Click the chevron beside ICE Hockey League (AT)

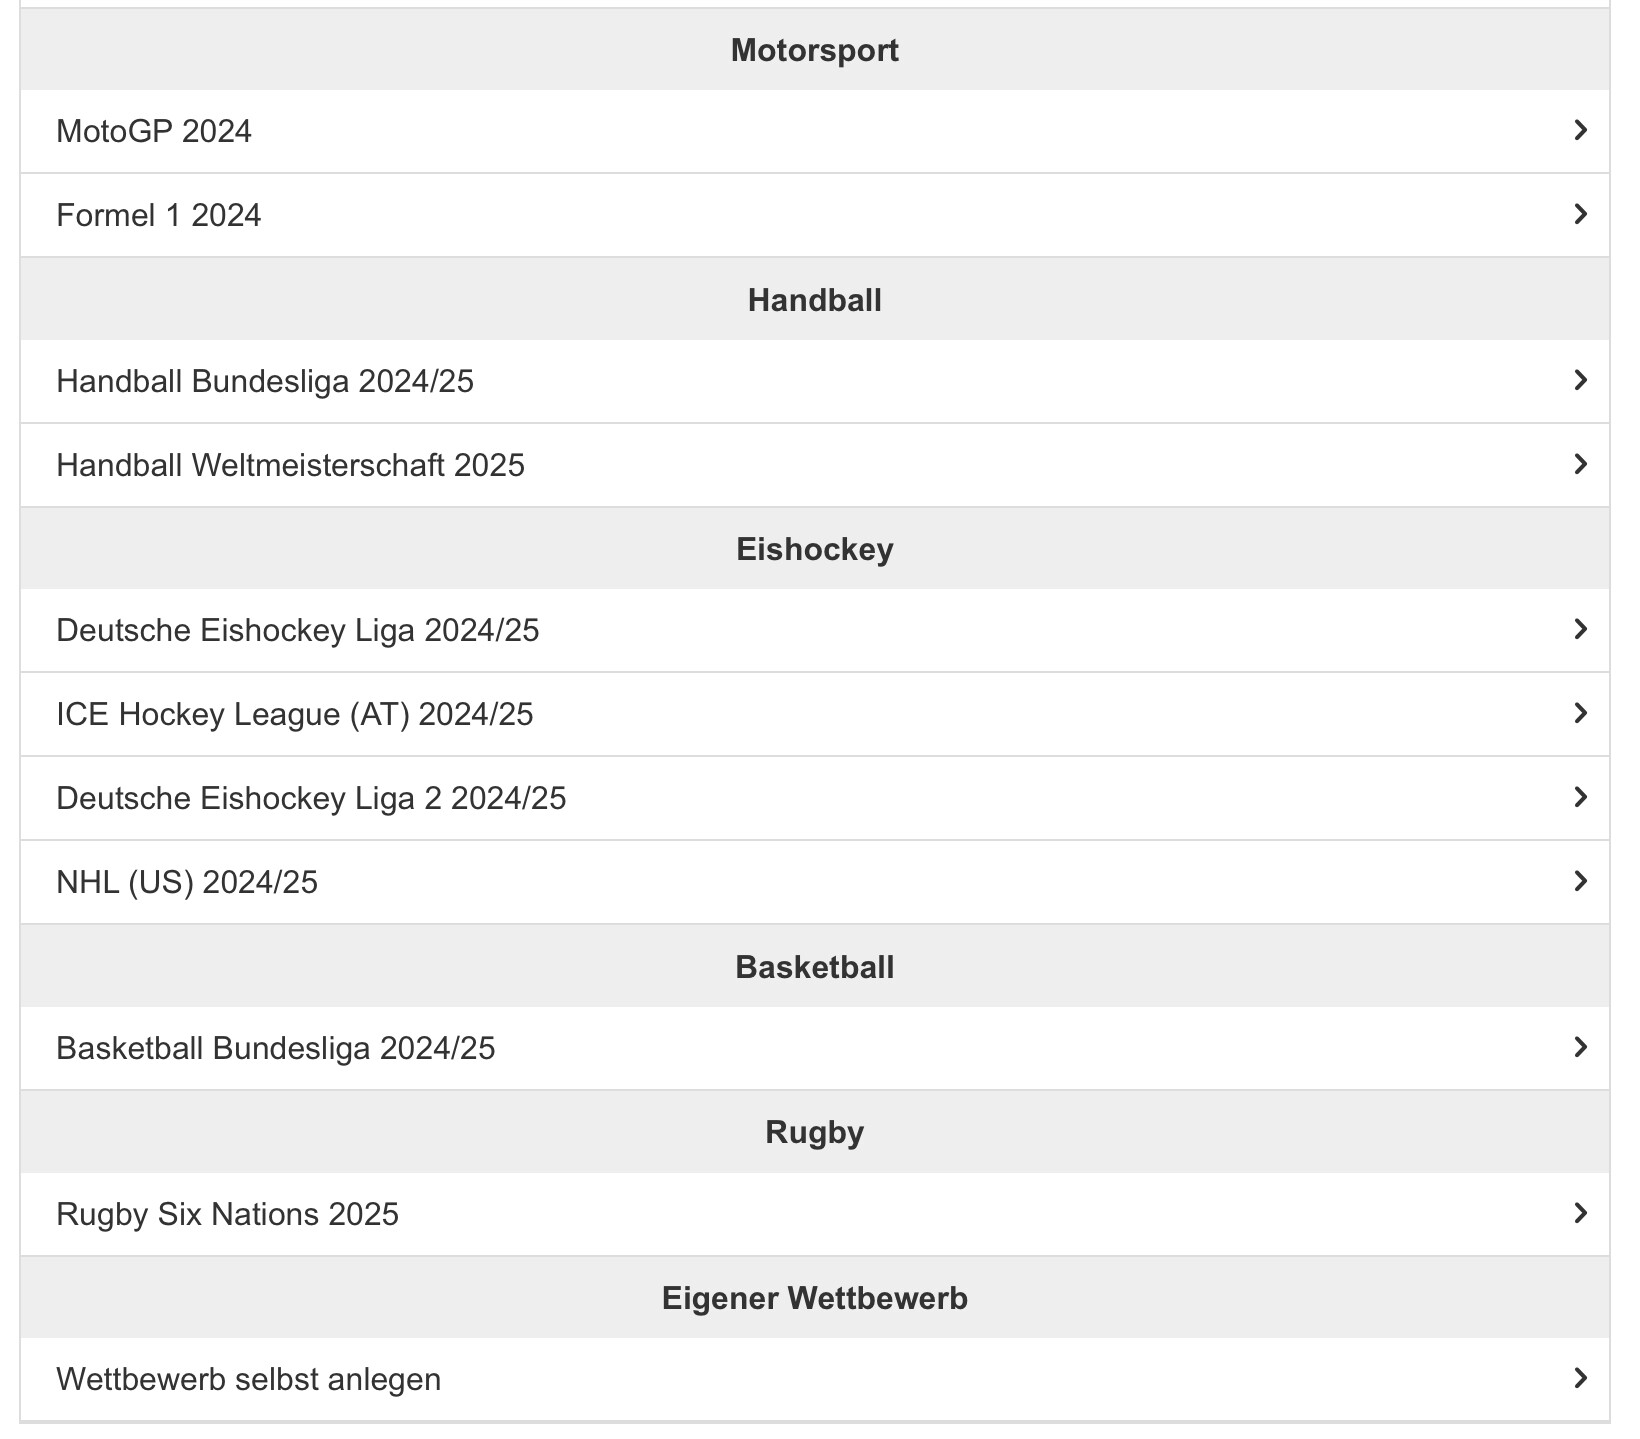tap(1580, 713)
